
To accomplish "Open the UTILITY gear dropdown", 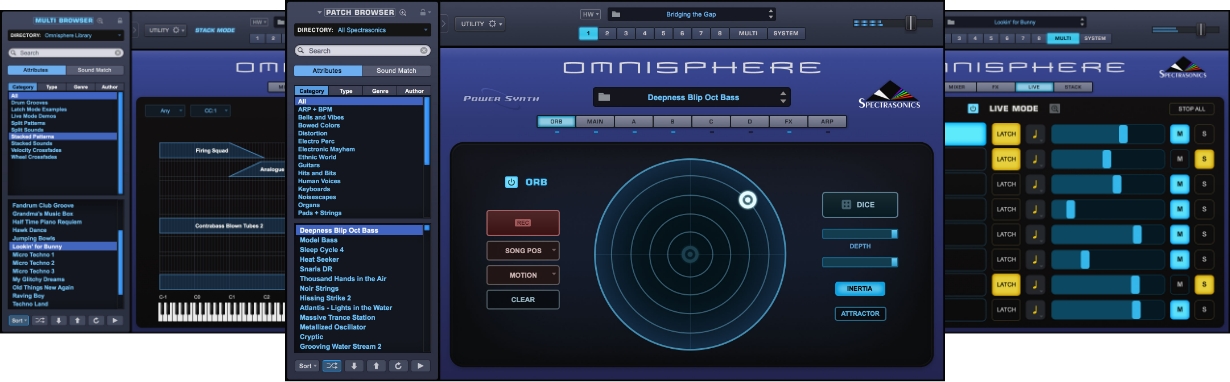I will pyautogui.click(x=480, y=23).
